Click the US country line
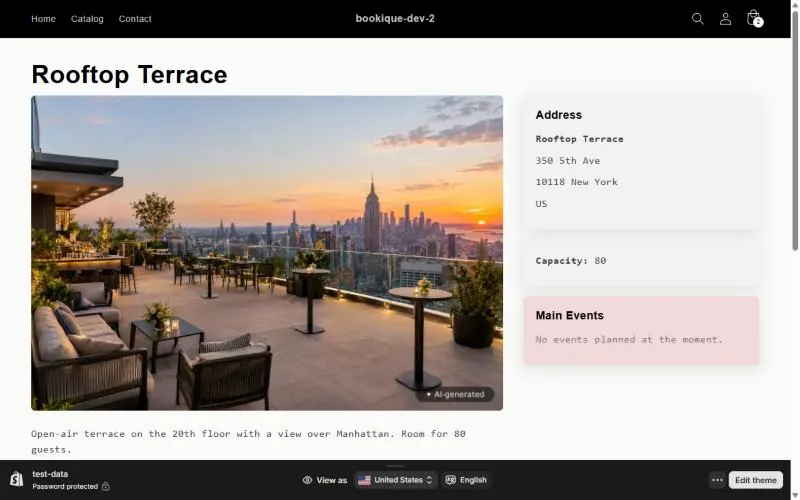This screenshot has width=800, height=500. (x=541, y=204)
